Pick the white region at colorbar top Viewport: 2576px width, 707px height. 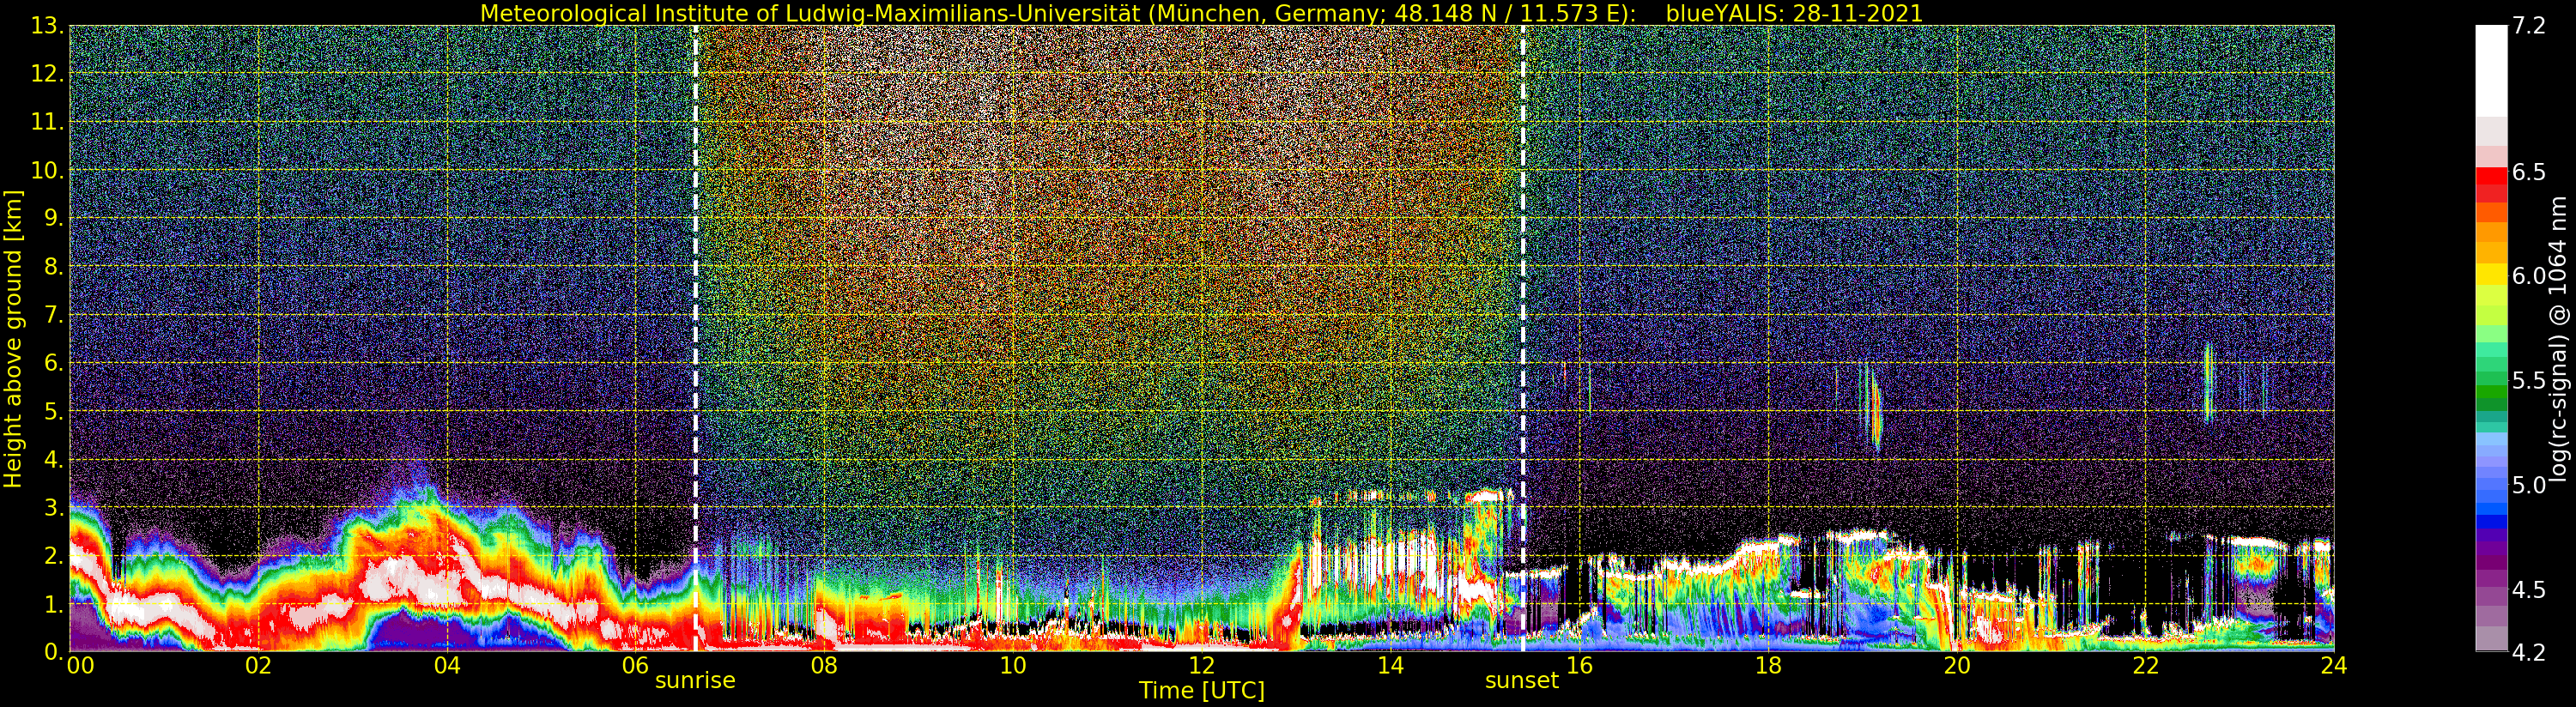(2490, 70)
